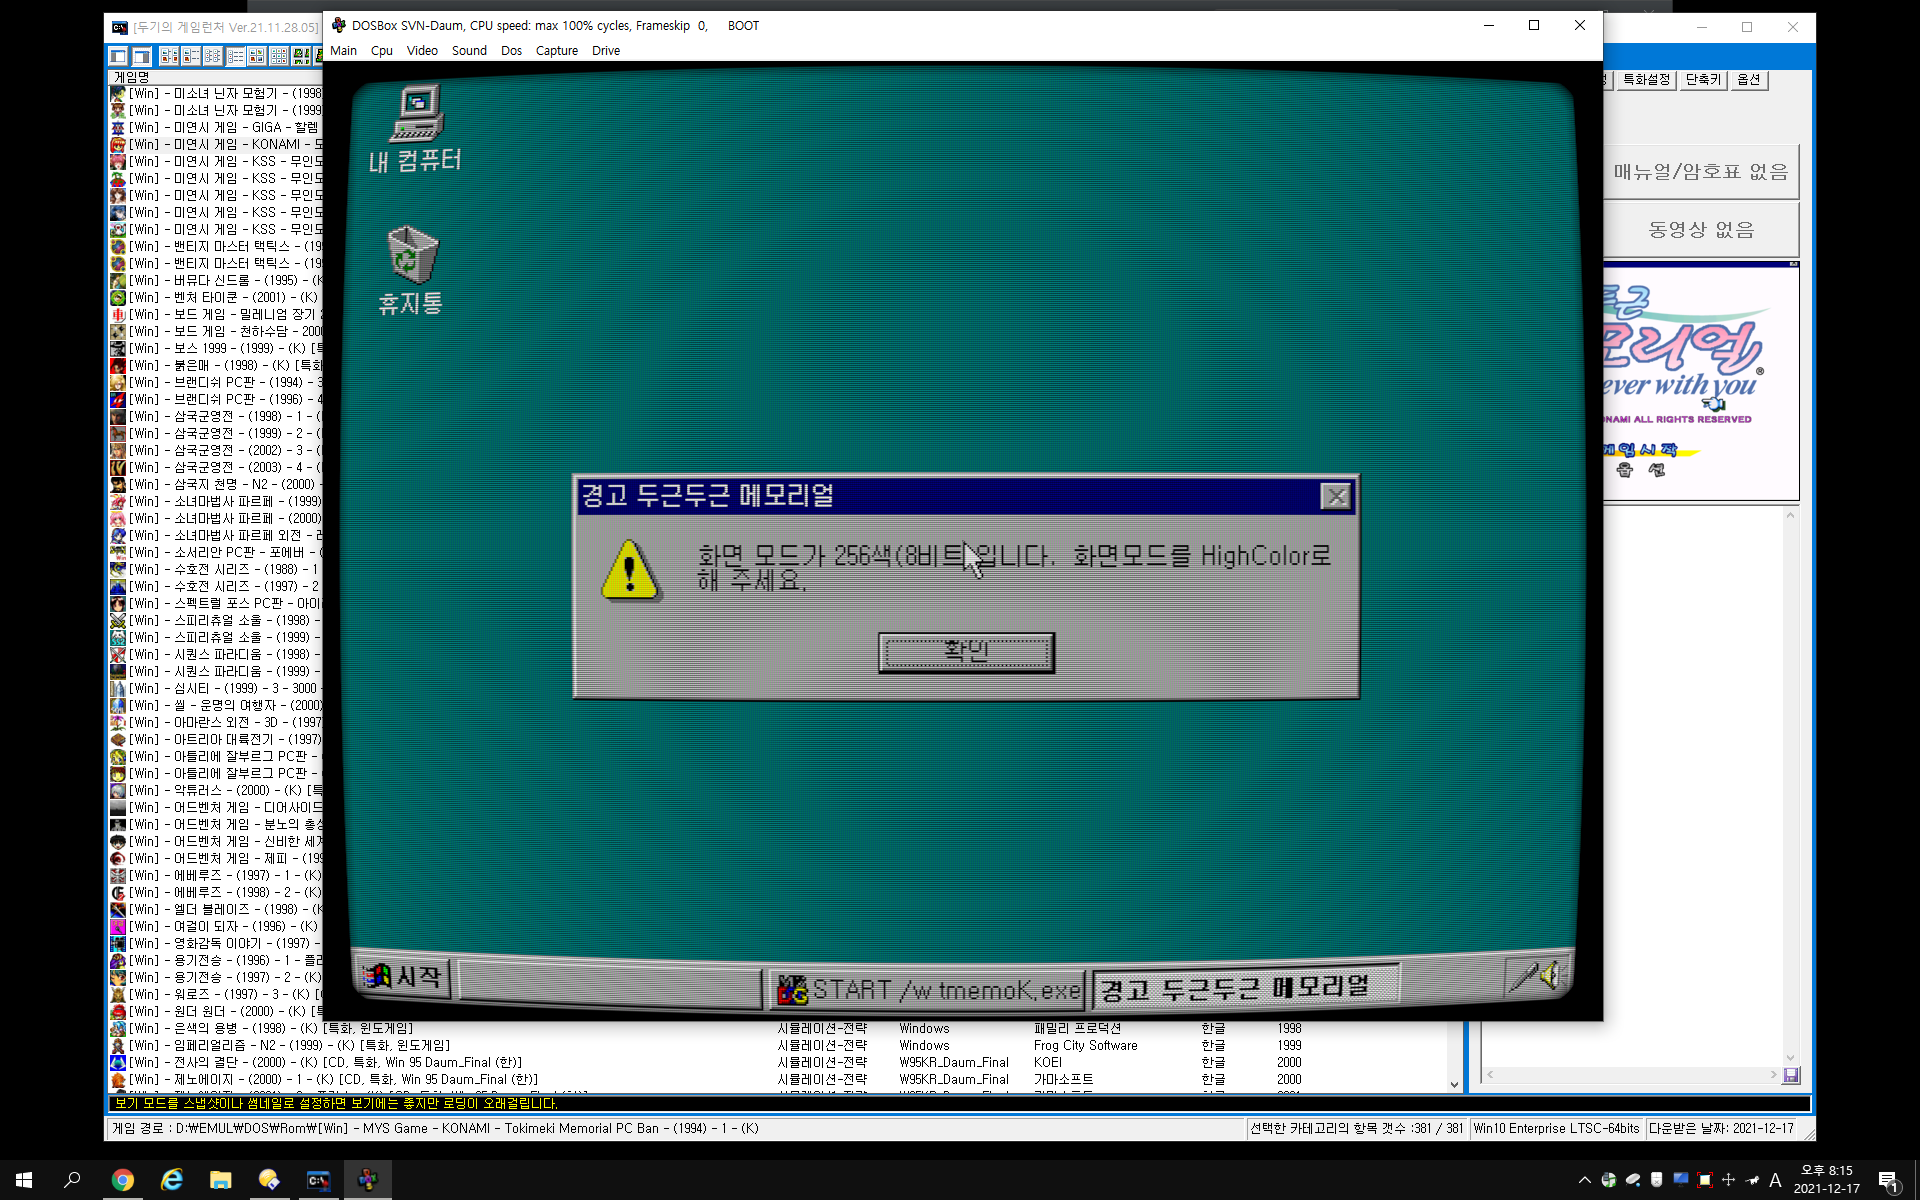This screenshot has width=1920, height=1200.
Task: Click the warning dialog's X close icon
Action: point(1335,496)
